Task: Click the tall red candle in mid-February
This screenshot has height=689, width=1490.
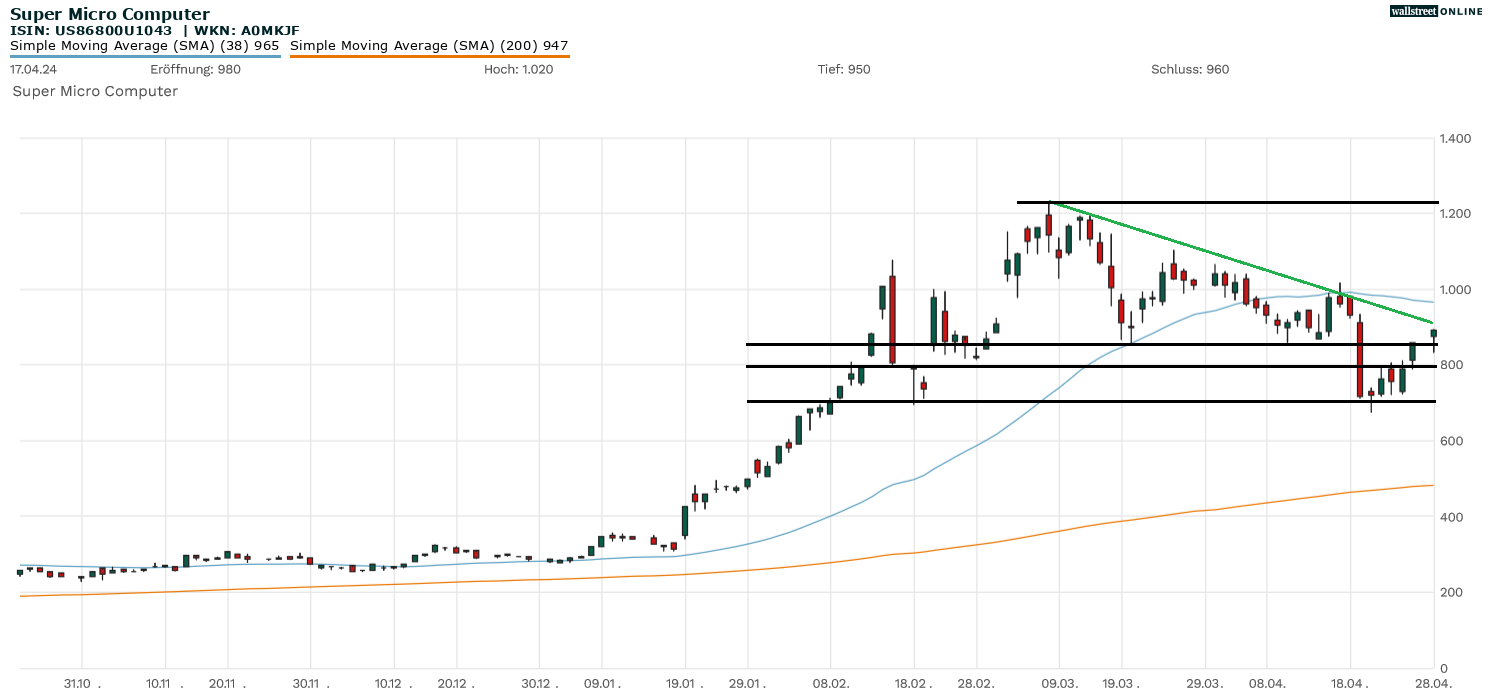Action: pyautogui.click(x=892, y=318)
